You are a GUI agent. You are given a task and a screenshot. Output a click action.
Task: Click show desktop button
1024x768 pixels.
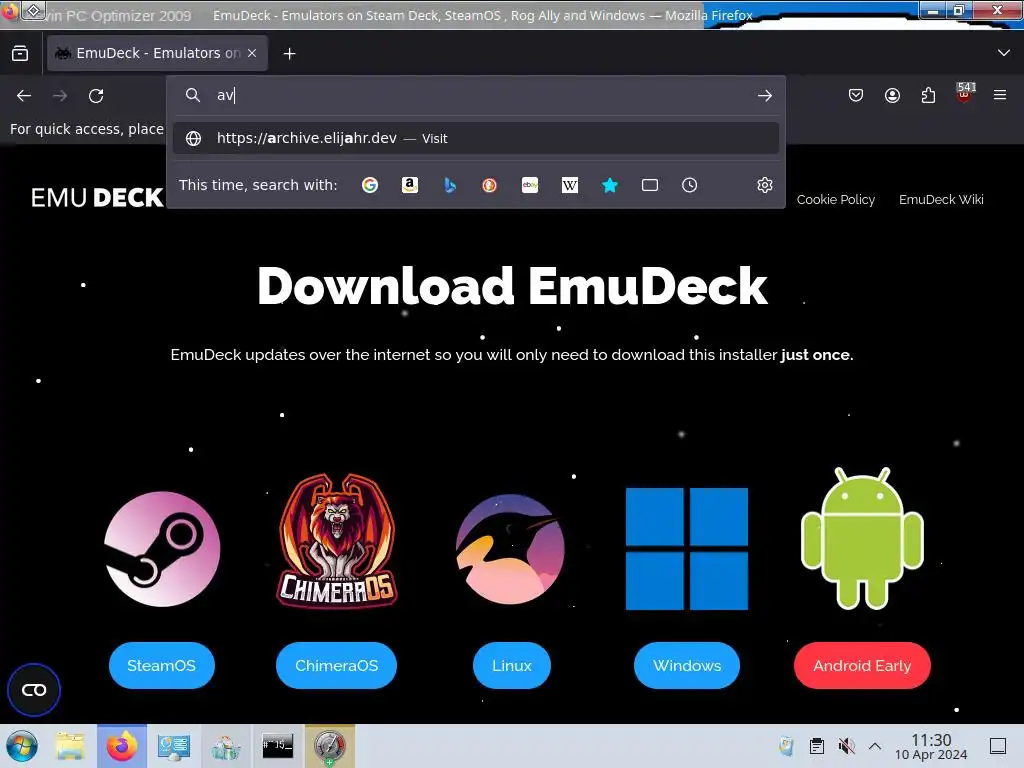tap(998, 746)
